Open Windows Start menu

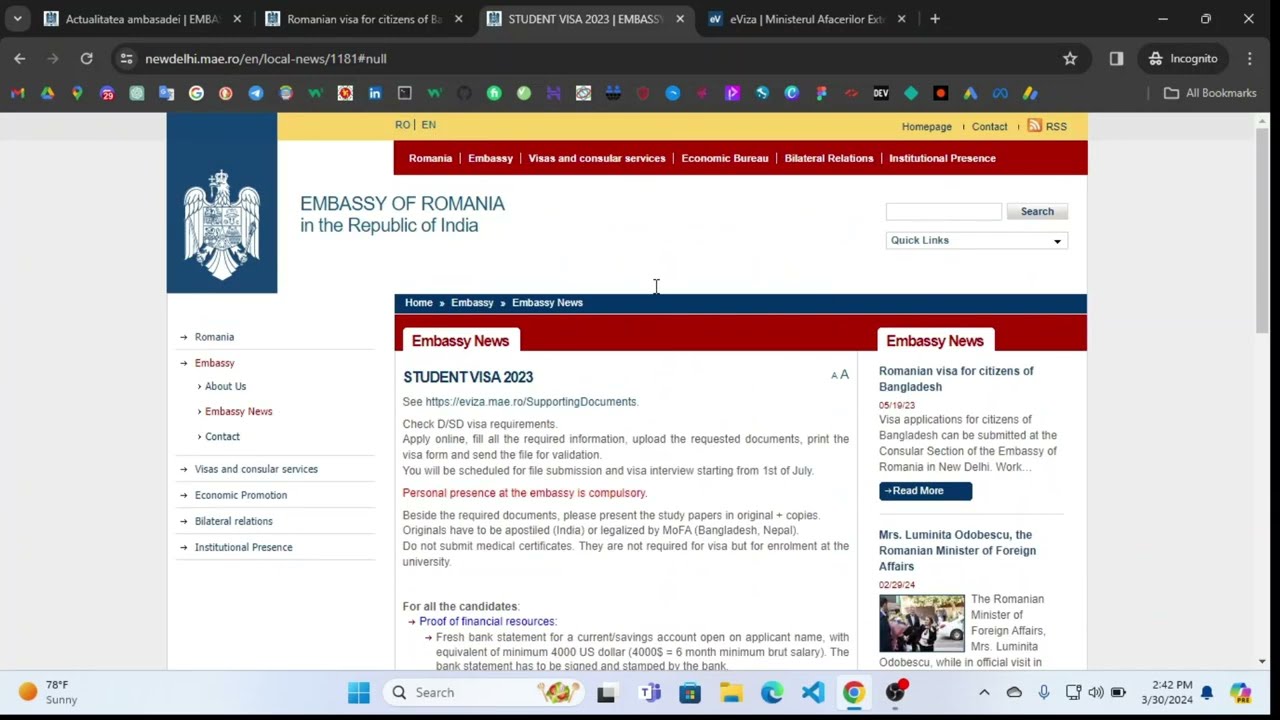358,692
